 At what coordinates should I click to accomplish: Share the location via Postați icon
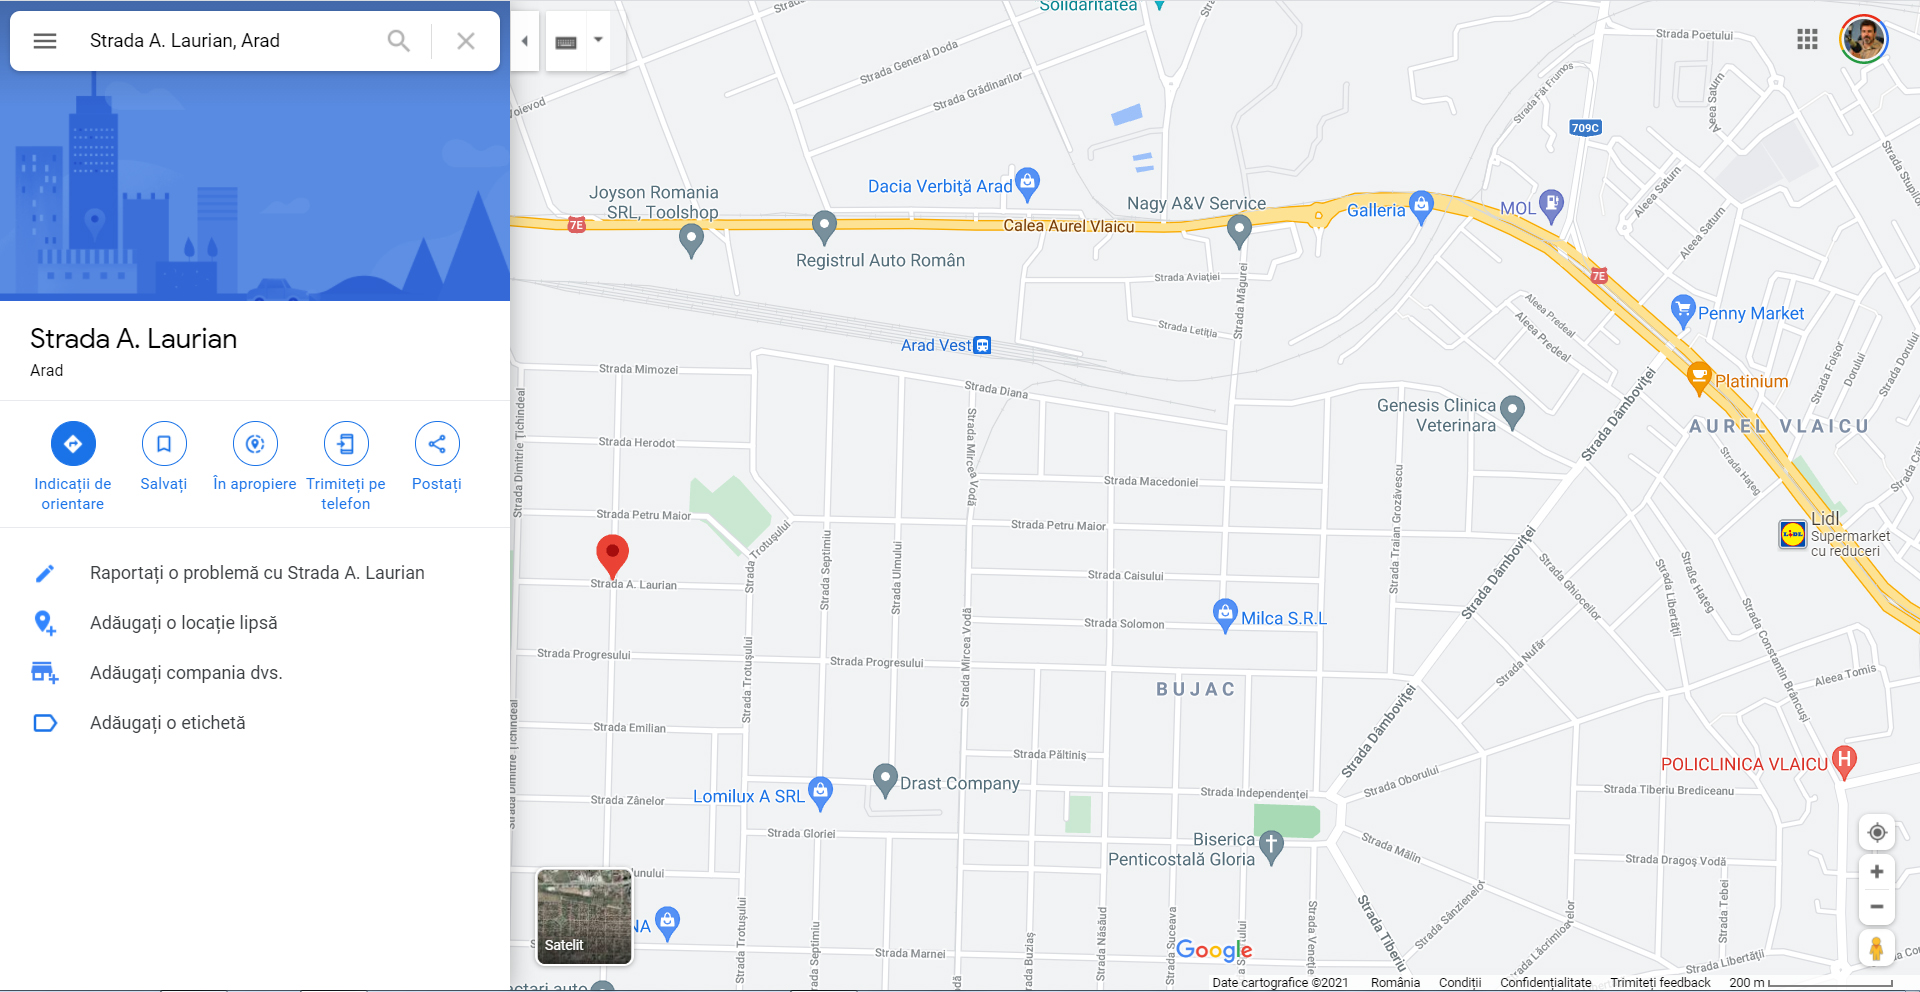click(437, 444)
